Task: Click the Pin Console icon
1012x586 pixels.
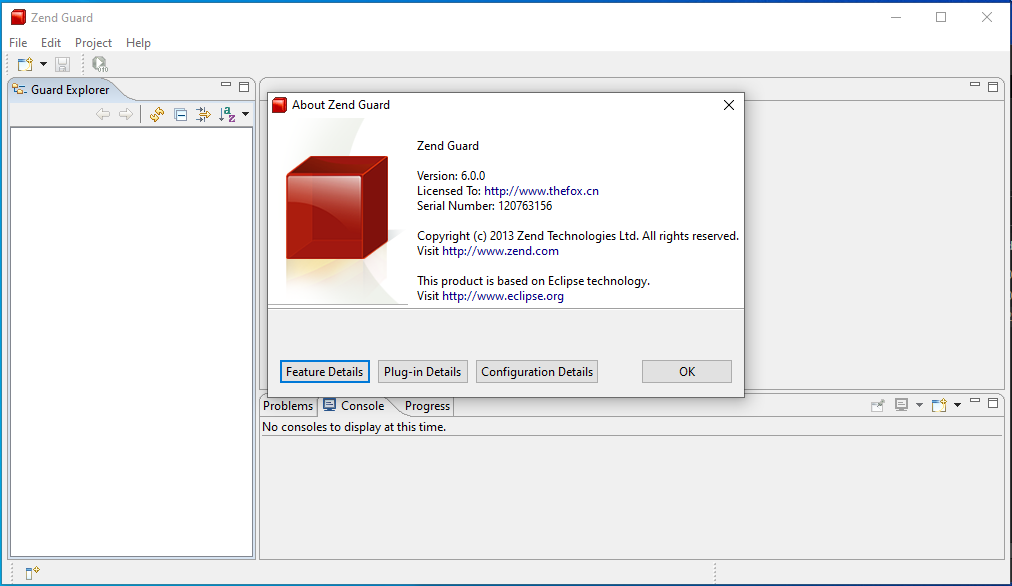Action: click(x=878, y=405)
